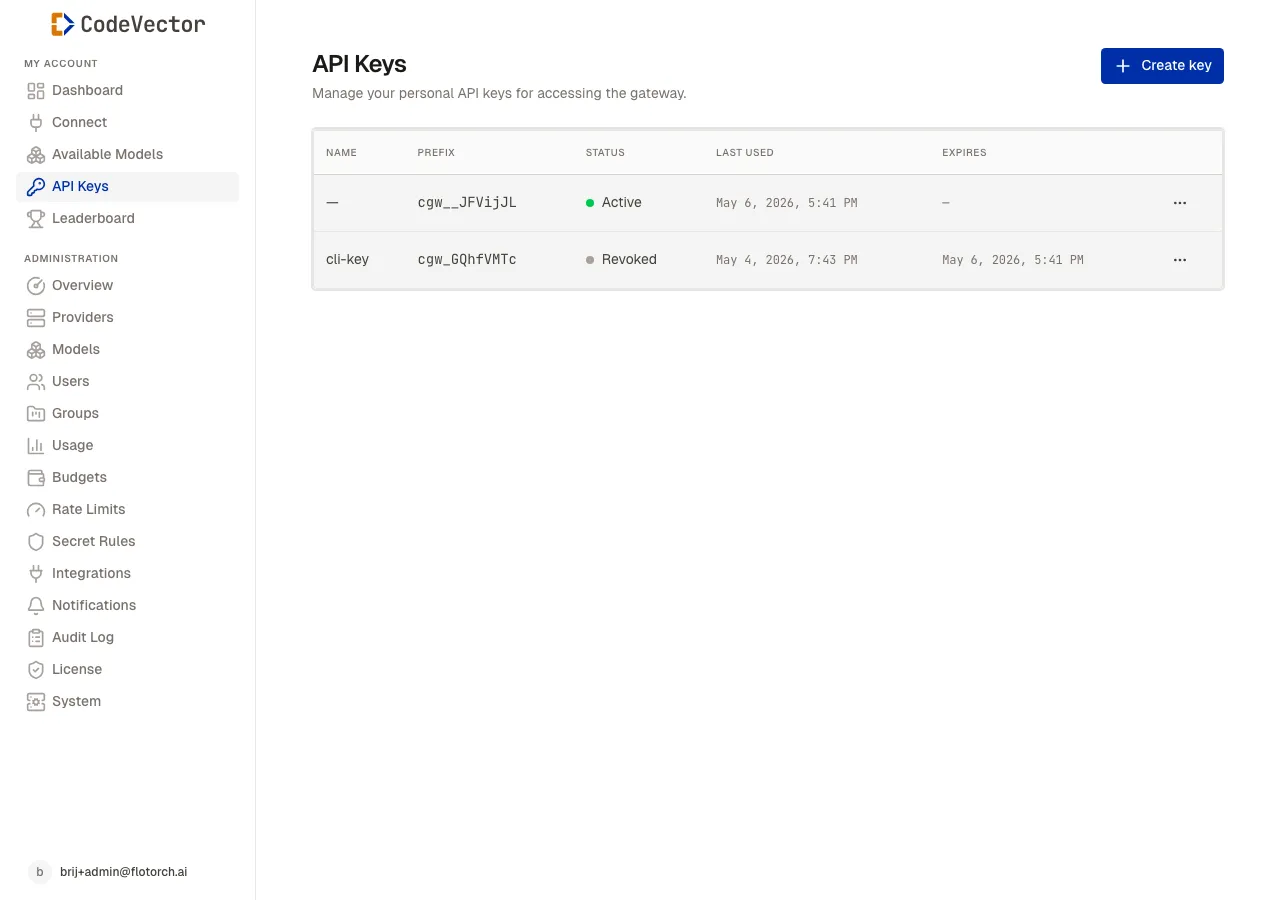Open actions menu for cli-key row
Viewport: 1280px width, 900px height.
[1180, 260]
